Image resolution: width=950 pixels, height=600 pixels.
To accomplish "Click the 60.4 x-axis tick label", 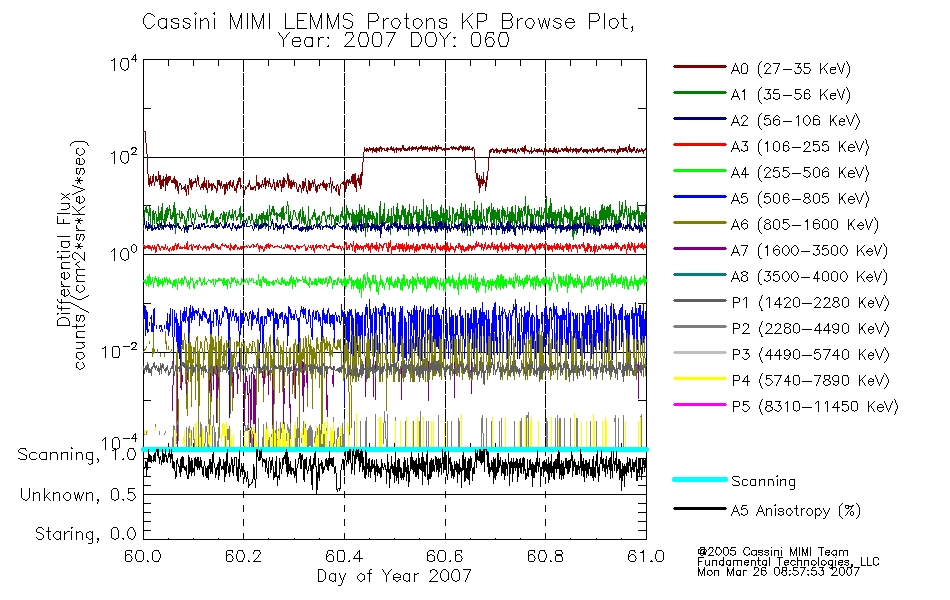I will coord(344,556).
